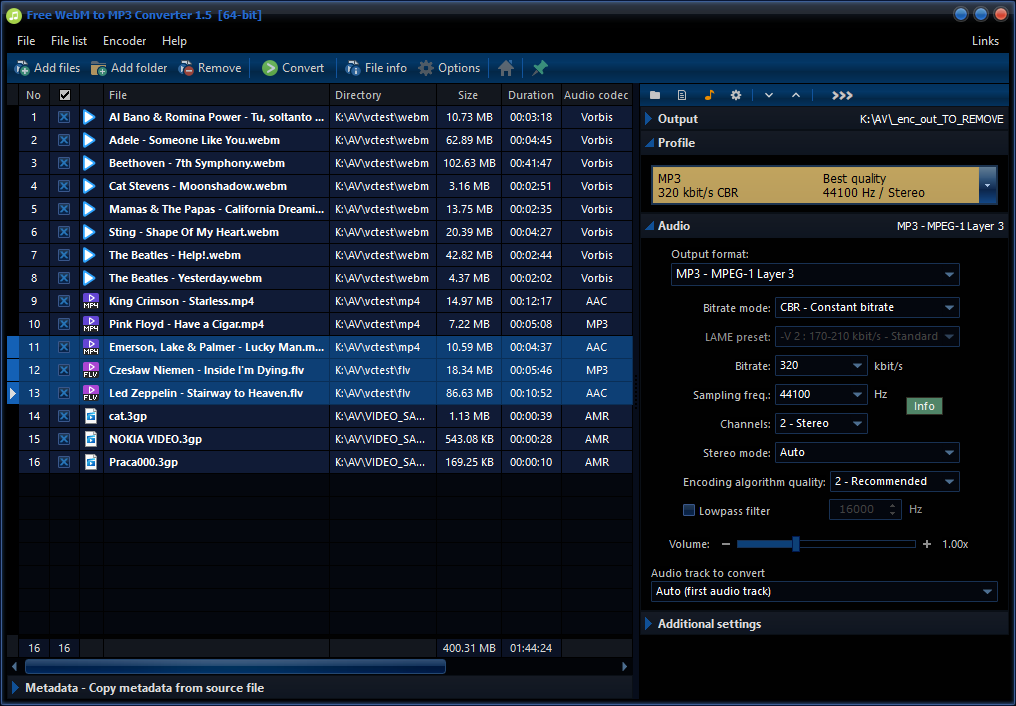Enable the Lowpass filter checkbox

tap(689, 510)
